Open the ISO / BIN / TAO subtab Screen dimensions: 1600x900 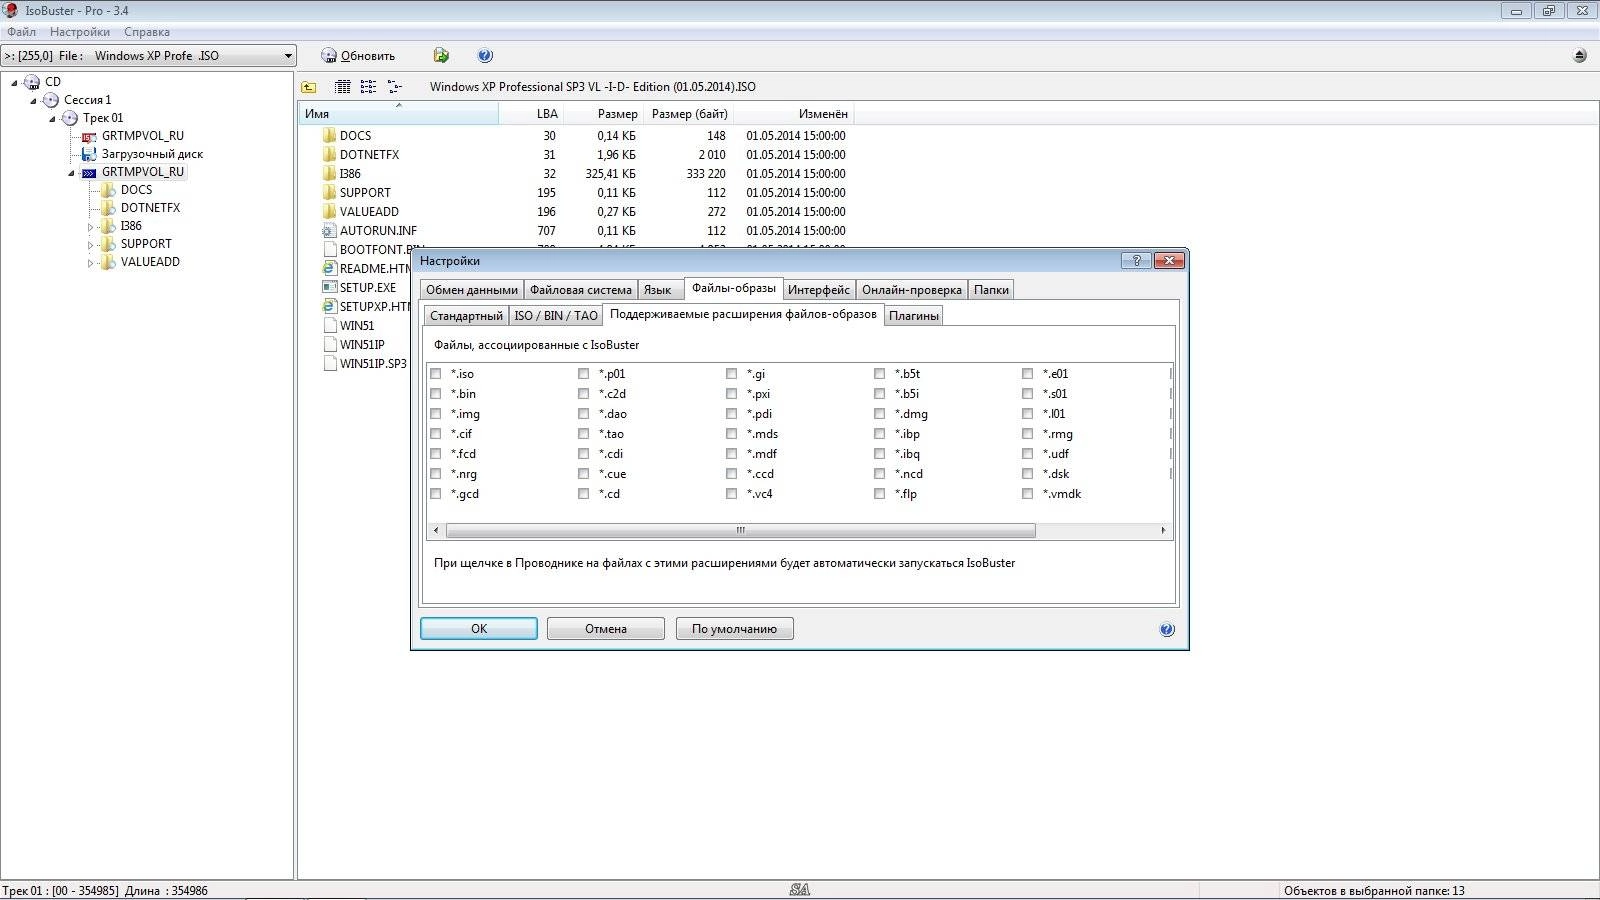point(556,316)
